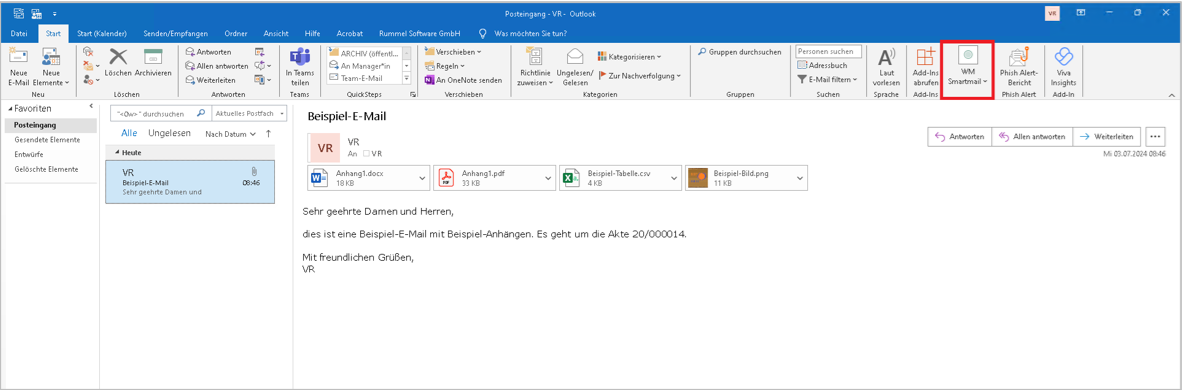Screen dimensions: 1182x390
Task: Click the Phish Alert-Bericht button
Action: [1020, 66]
